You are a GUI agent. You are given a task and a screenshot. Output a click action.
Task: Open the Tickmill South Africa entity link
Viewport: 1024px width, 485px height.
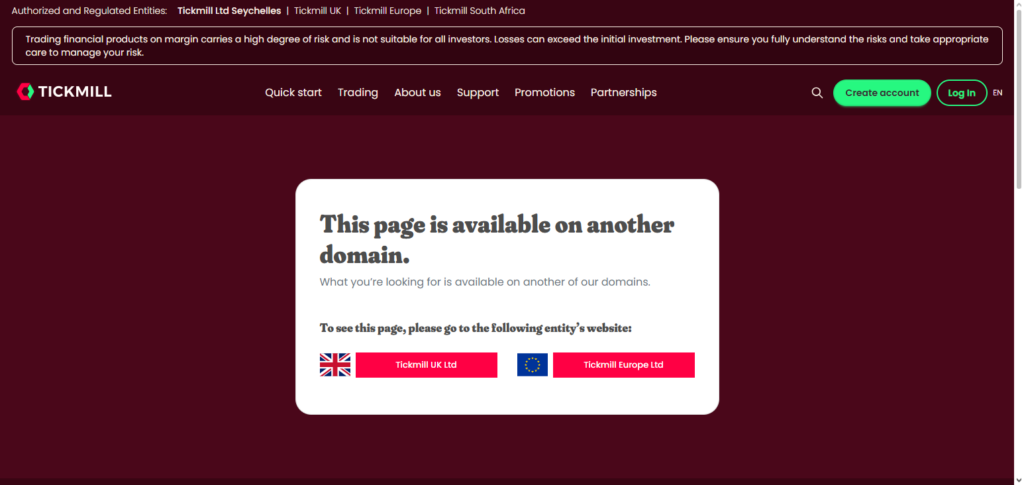[479, 11]
